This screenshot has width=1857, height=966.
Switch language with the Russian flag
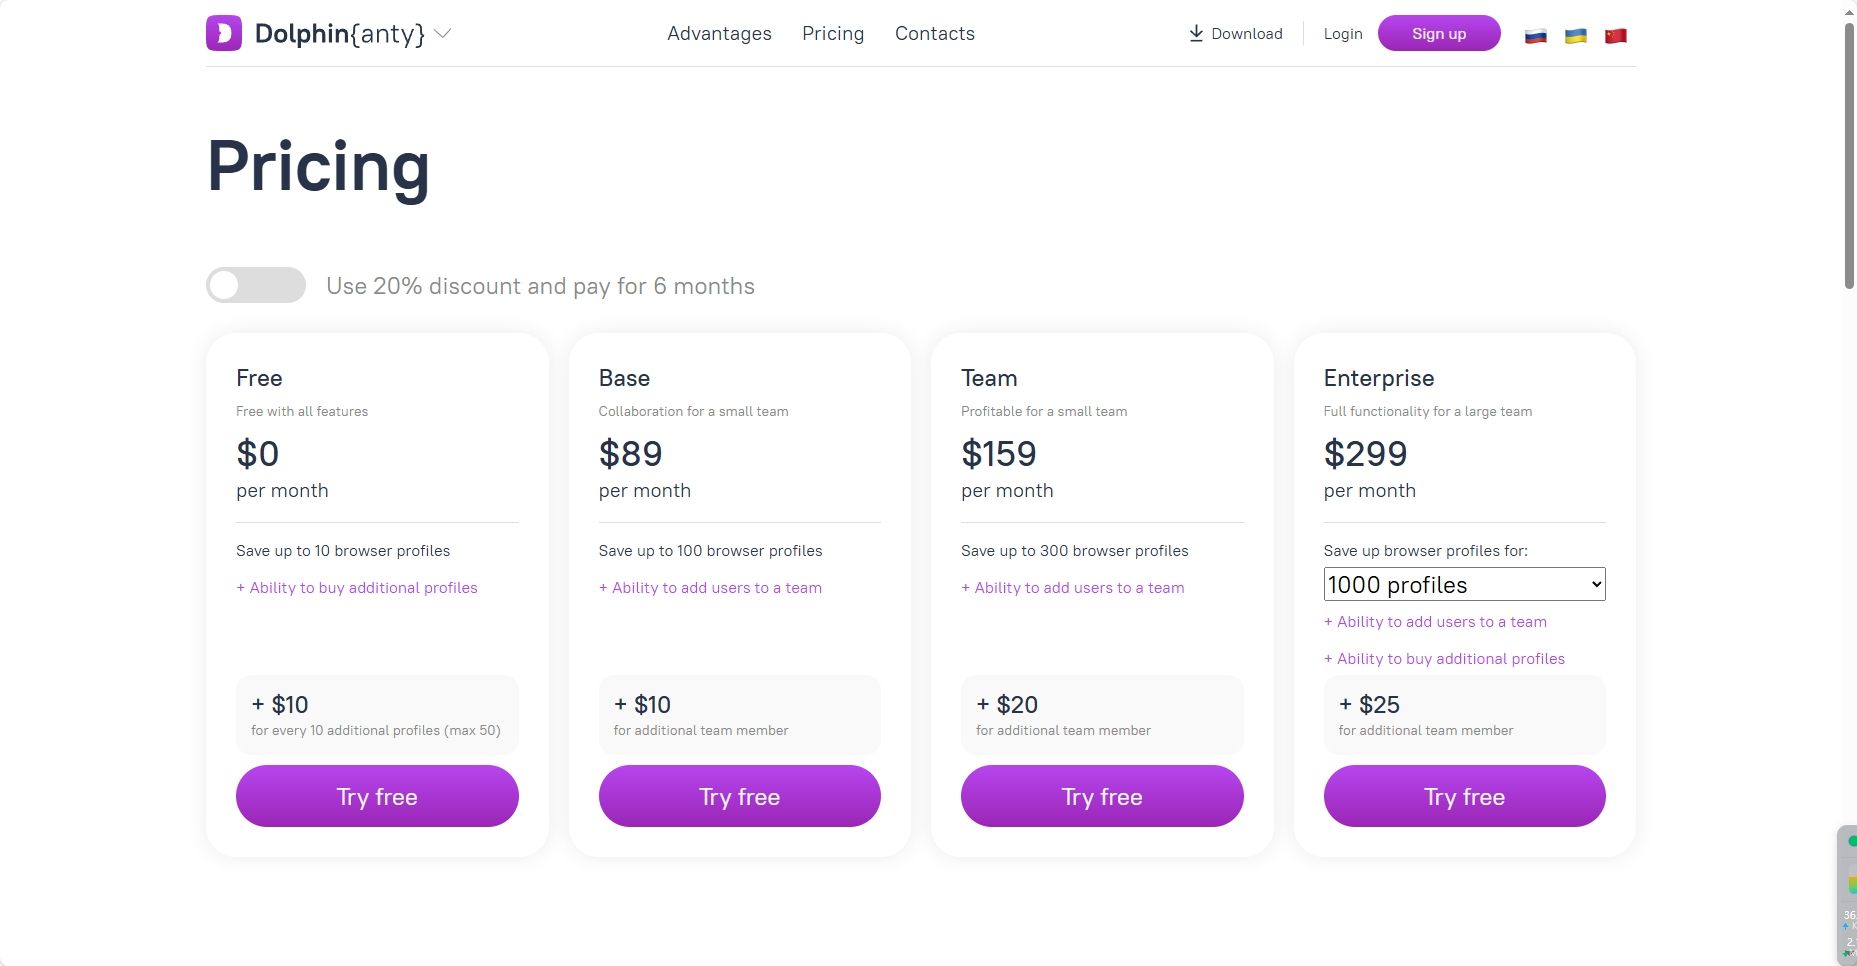1535,36
